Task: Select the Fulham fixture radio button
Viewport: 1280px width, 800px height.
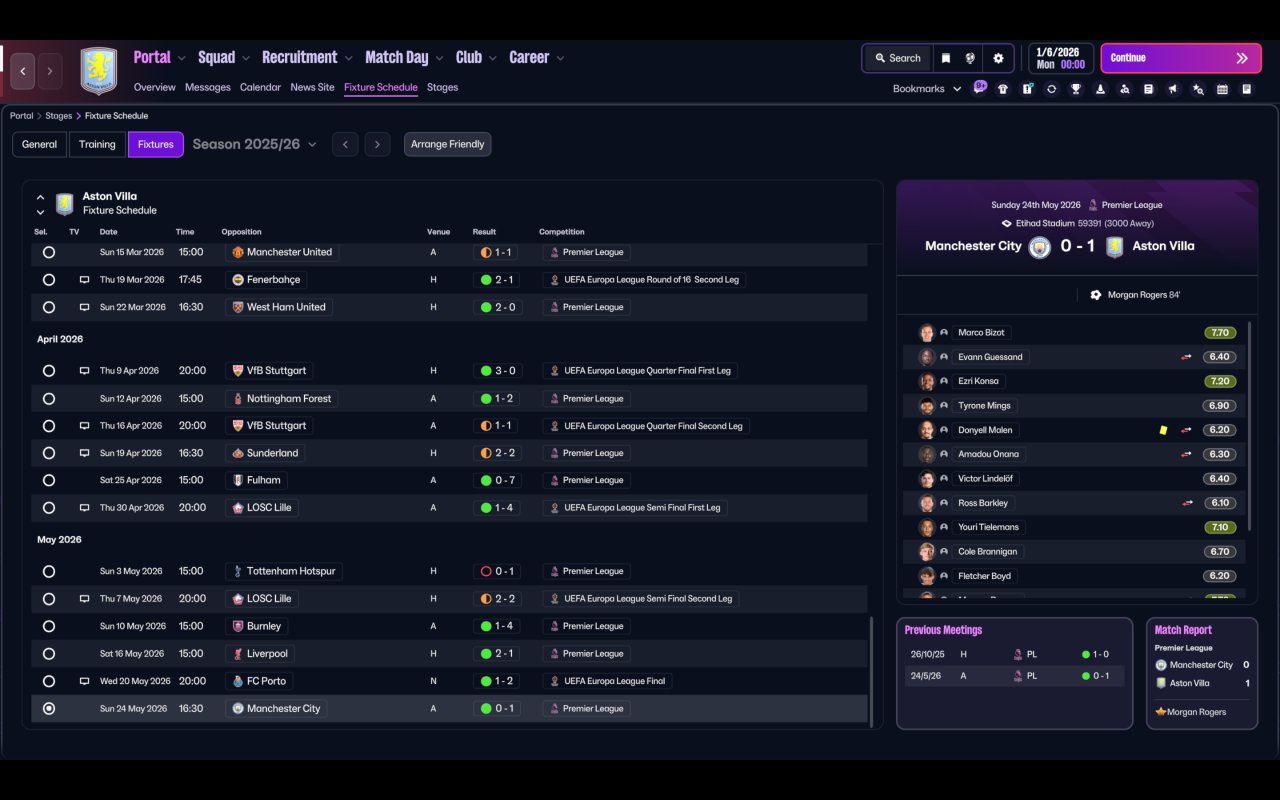Action: pos(49,481)
